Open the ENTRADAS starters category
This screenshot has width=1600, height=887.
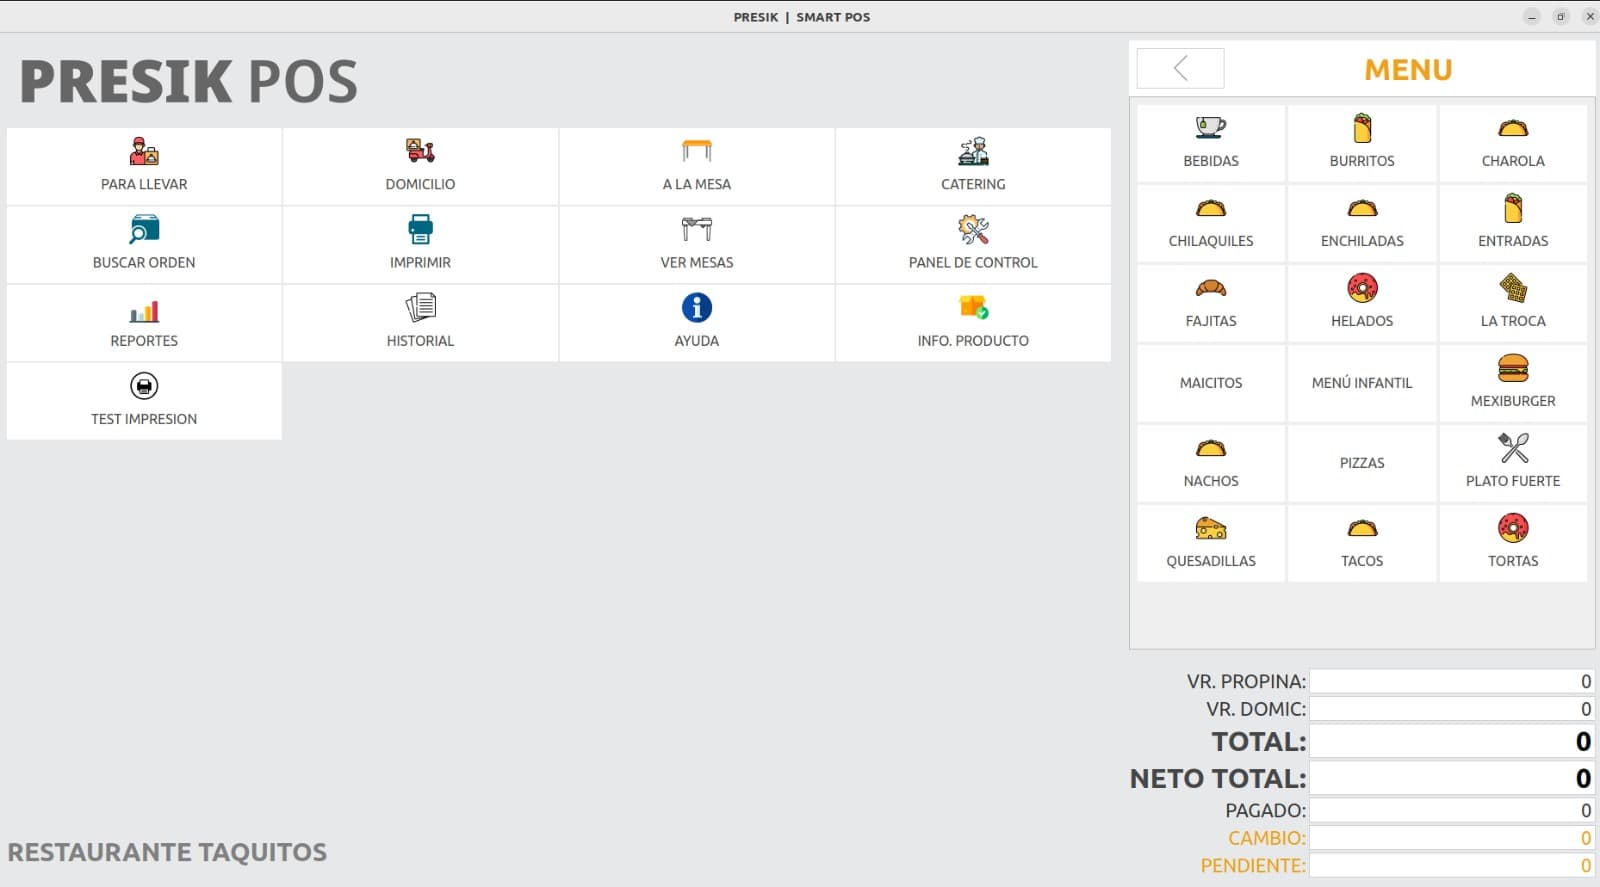coord(1513,223)
